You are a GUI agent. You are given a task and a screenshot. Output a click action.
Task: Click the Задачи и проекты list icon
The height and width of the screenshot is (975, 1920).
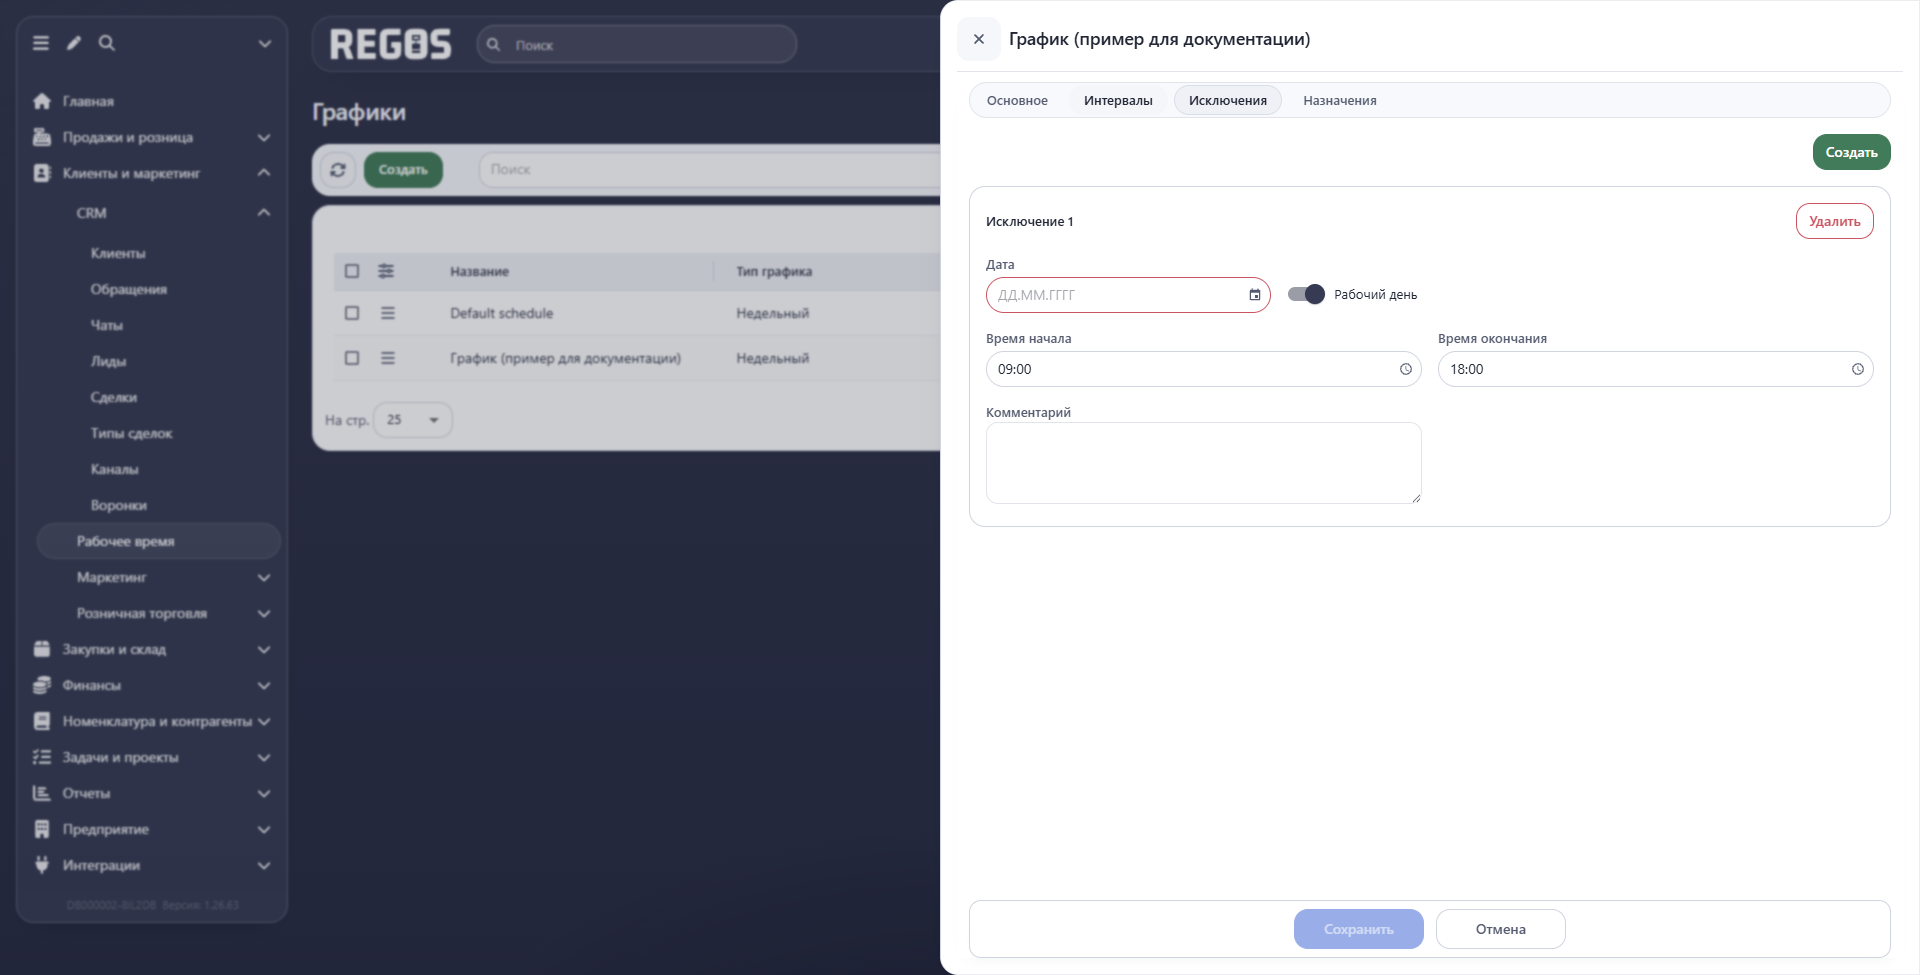click(42, 757)
